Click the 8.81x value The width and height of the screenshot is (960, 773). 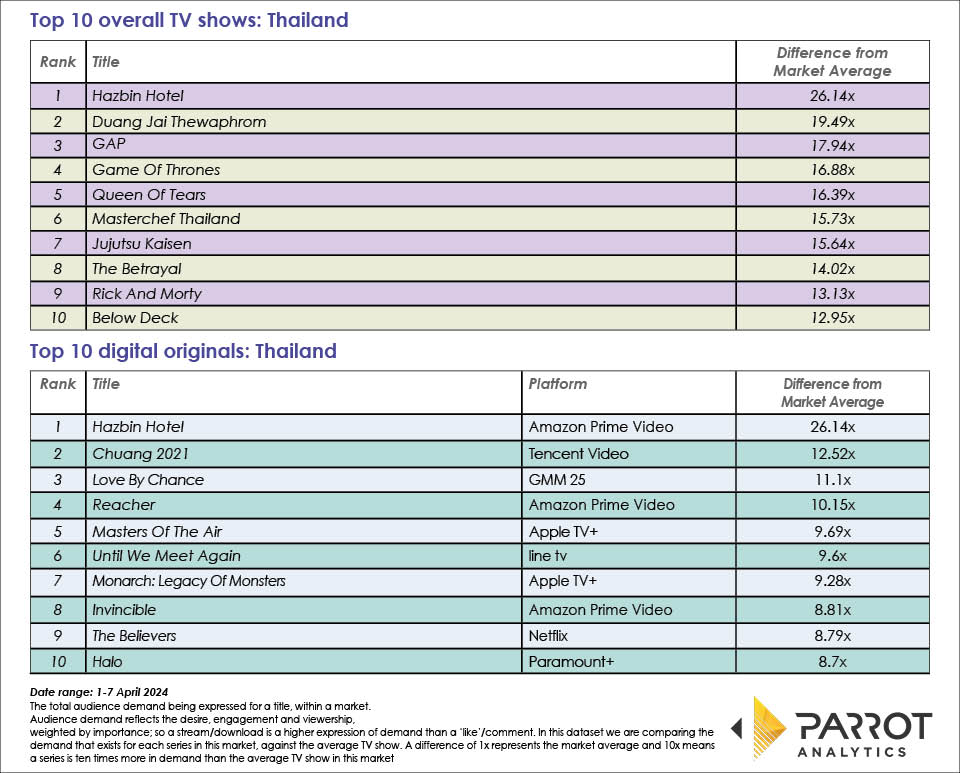833,610
